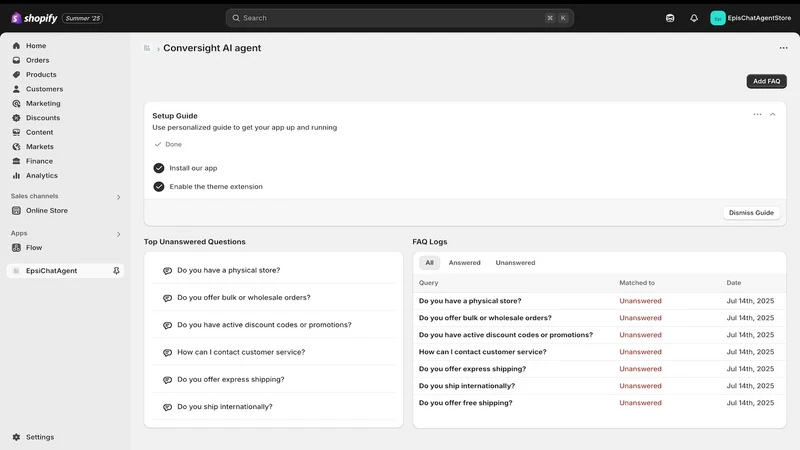Screen dimensions: 800x450
Task: Click chat icon beside physical store question
Action: point(167,270)
